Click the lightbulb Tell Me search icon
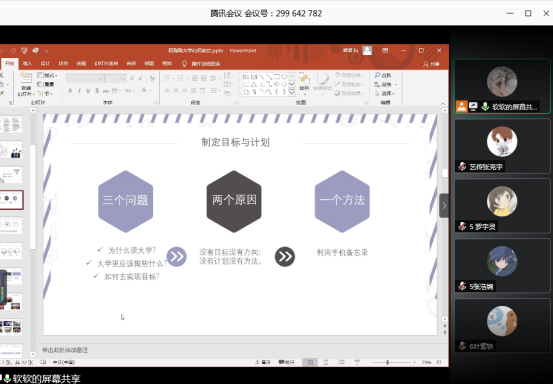The image size is (553, 385). [x=184, y=64]
